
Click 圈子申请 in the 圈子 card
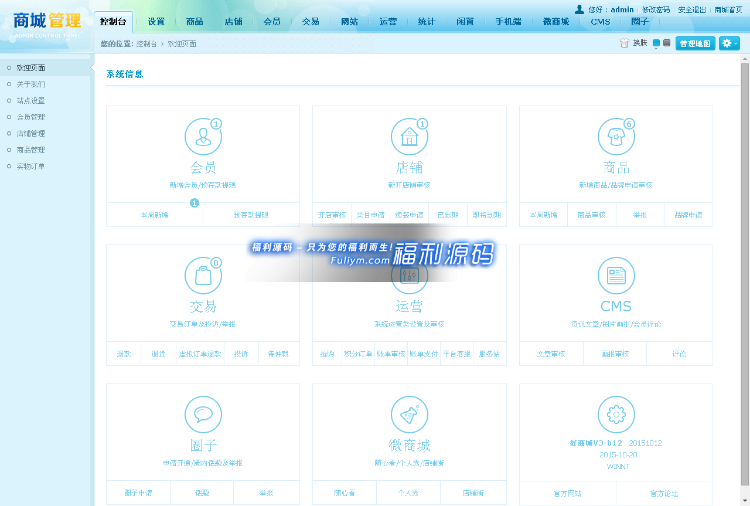point(138,493)
